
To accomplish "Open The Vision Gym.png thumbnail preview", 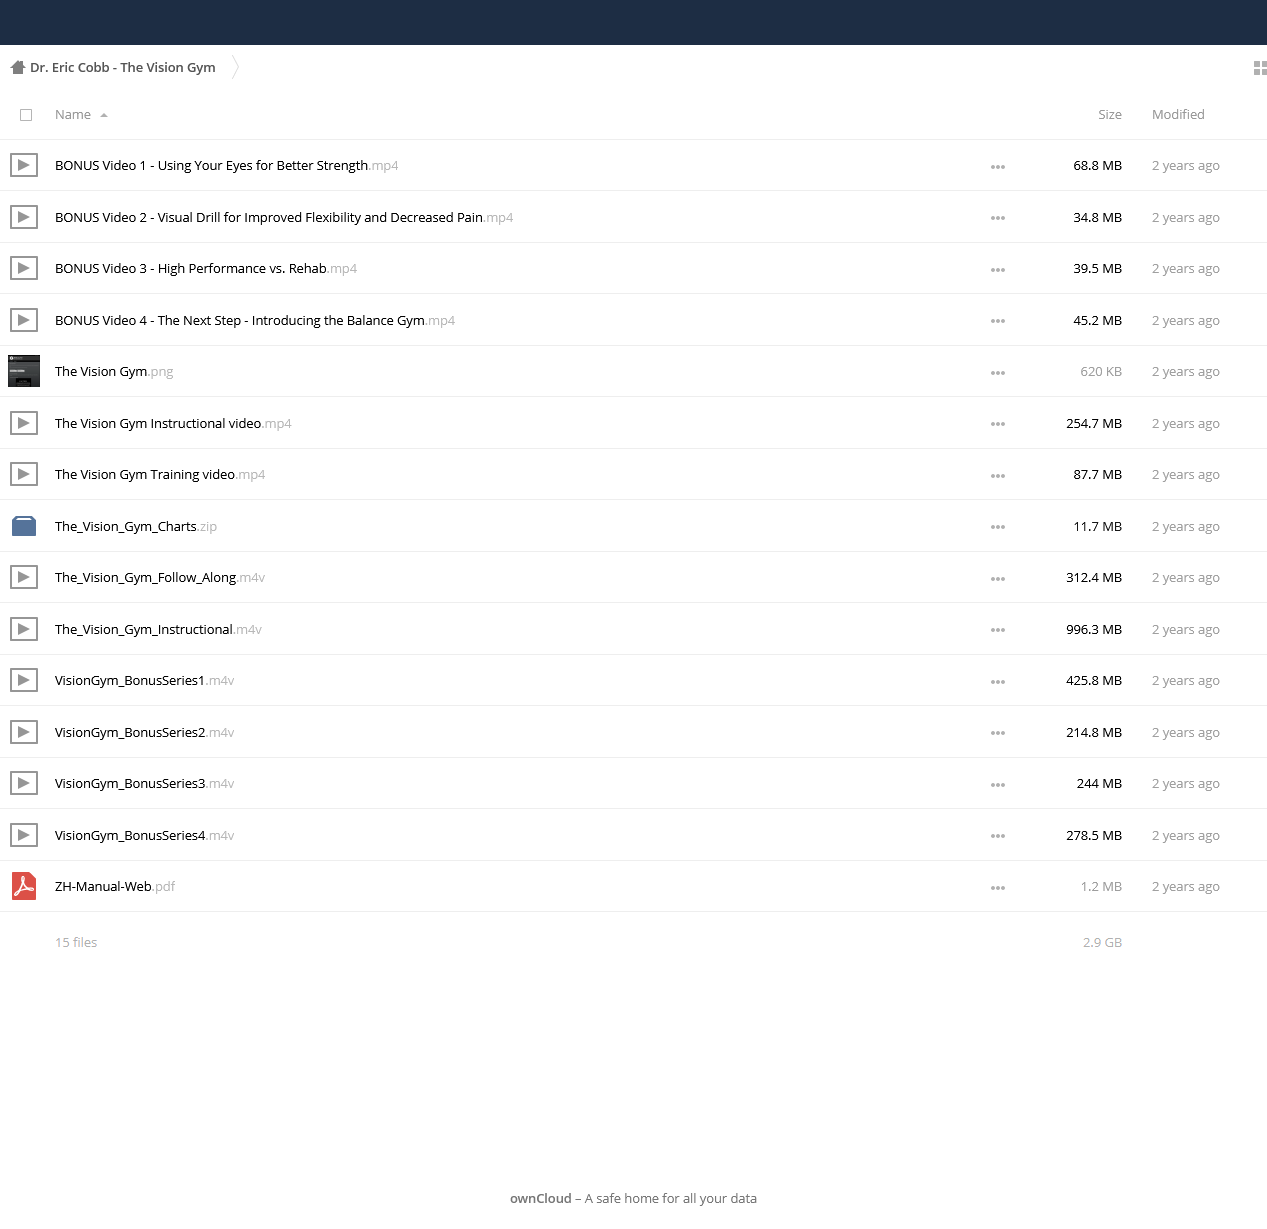I will (24, 371).
